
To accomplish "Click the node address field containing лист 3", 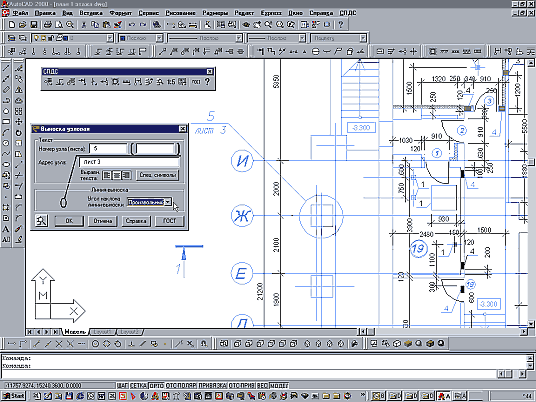I will click(x=129, y=162).
